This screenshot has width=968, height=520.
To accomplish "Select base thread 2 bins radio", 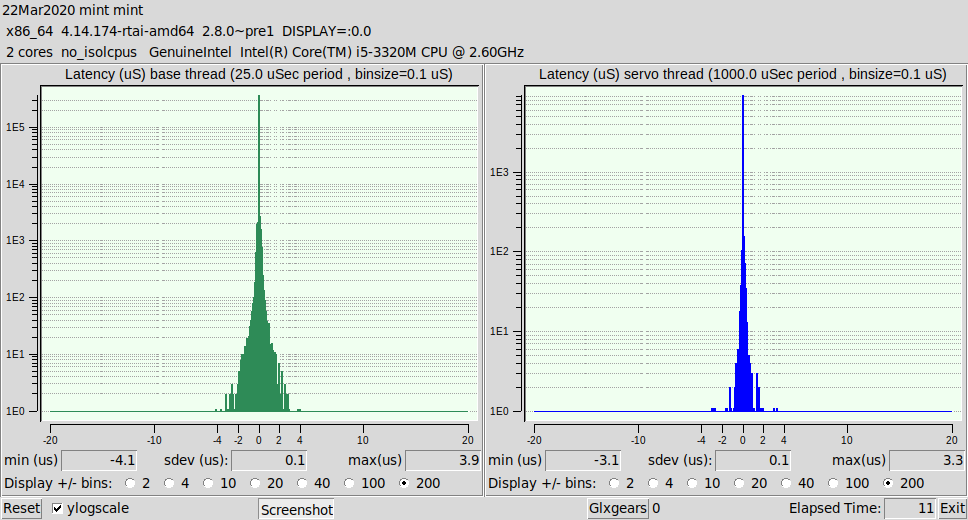I will point(130,484).
